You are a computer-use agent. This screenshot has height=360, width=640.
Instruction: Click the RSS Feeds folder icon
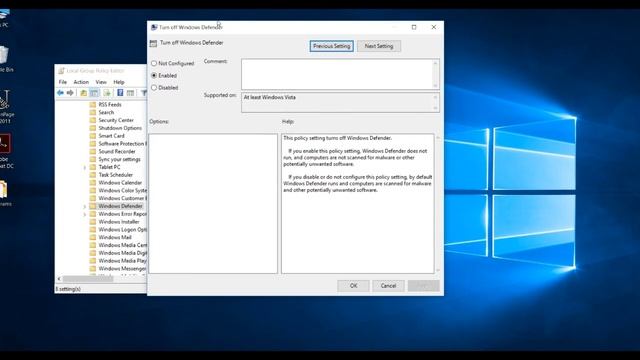(93, 104)
